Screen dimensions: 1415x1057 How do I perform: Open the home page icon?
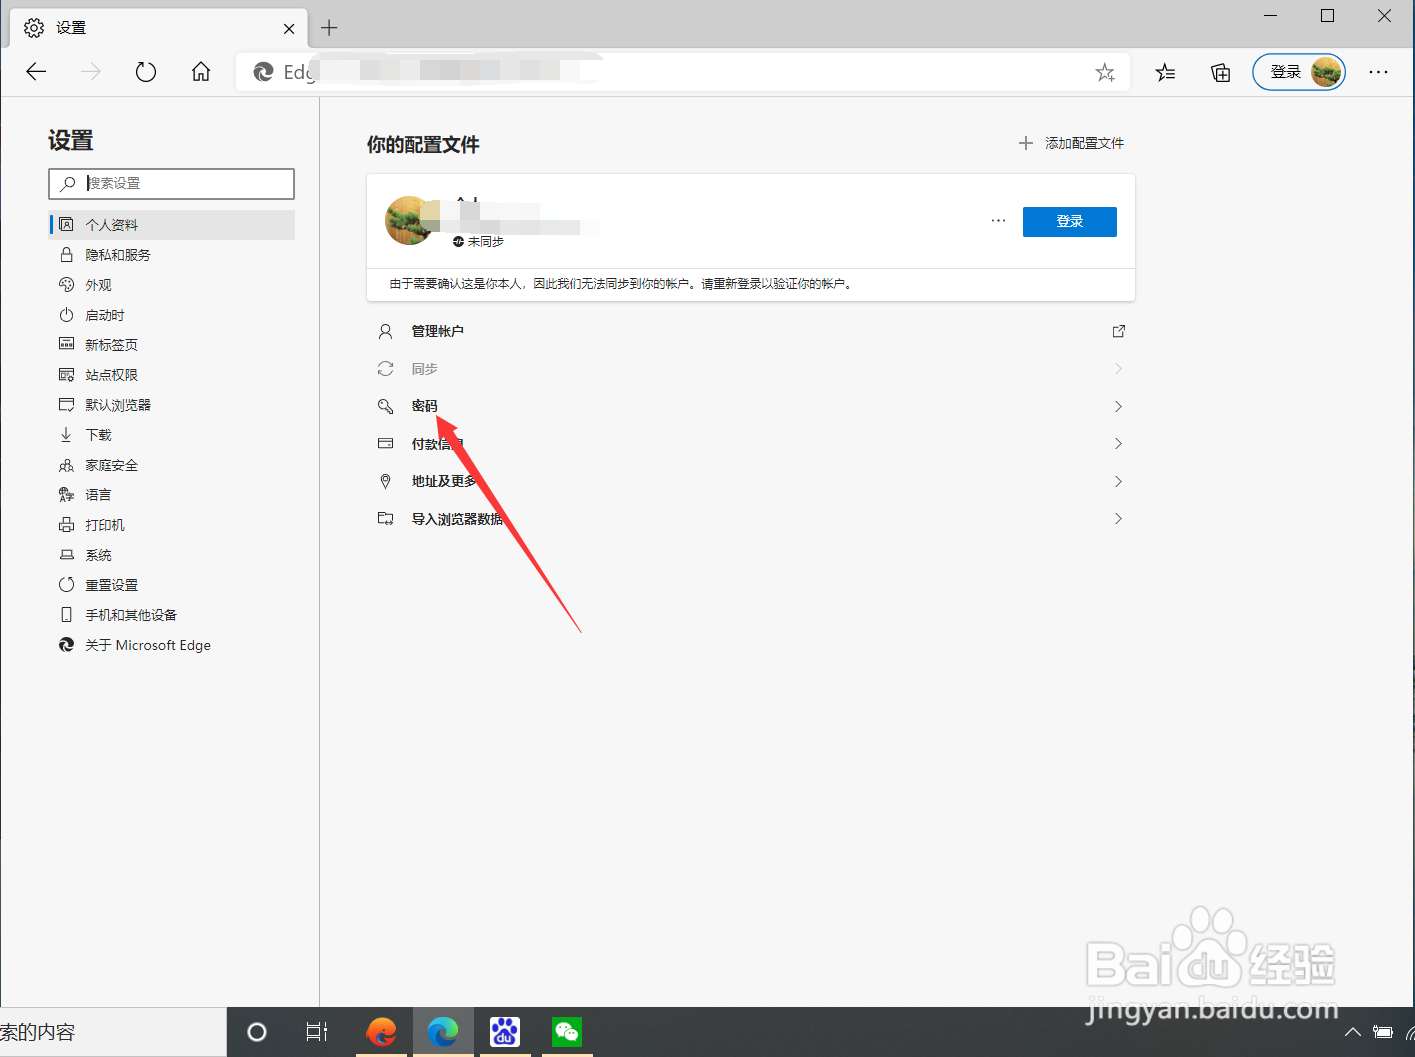pyautogui.click(x=200, y=71)
